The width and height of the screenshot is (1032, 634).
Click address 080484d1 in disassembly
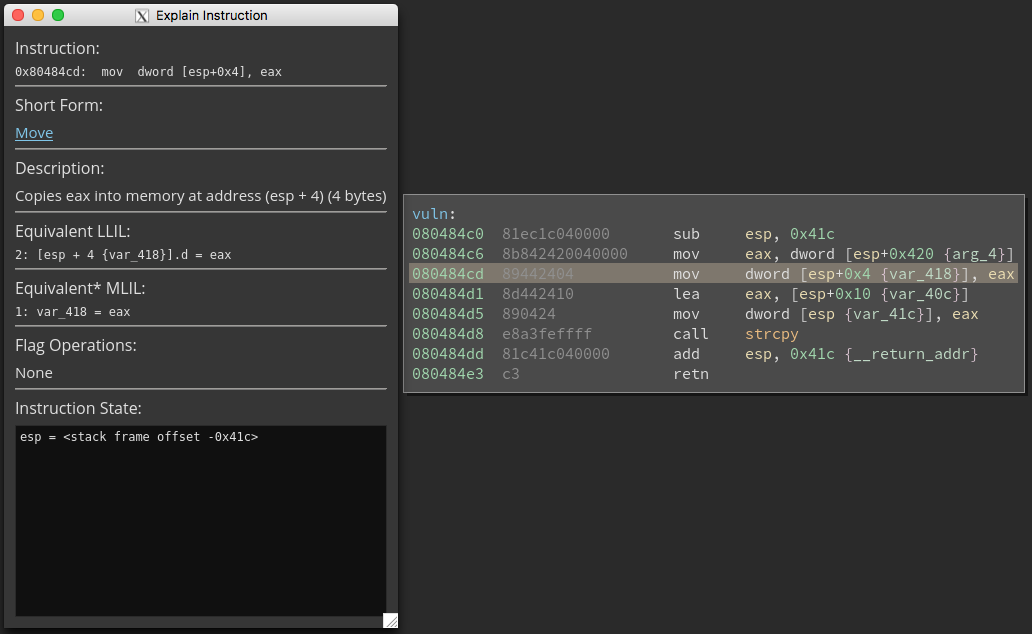click(448, 294)
